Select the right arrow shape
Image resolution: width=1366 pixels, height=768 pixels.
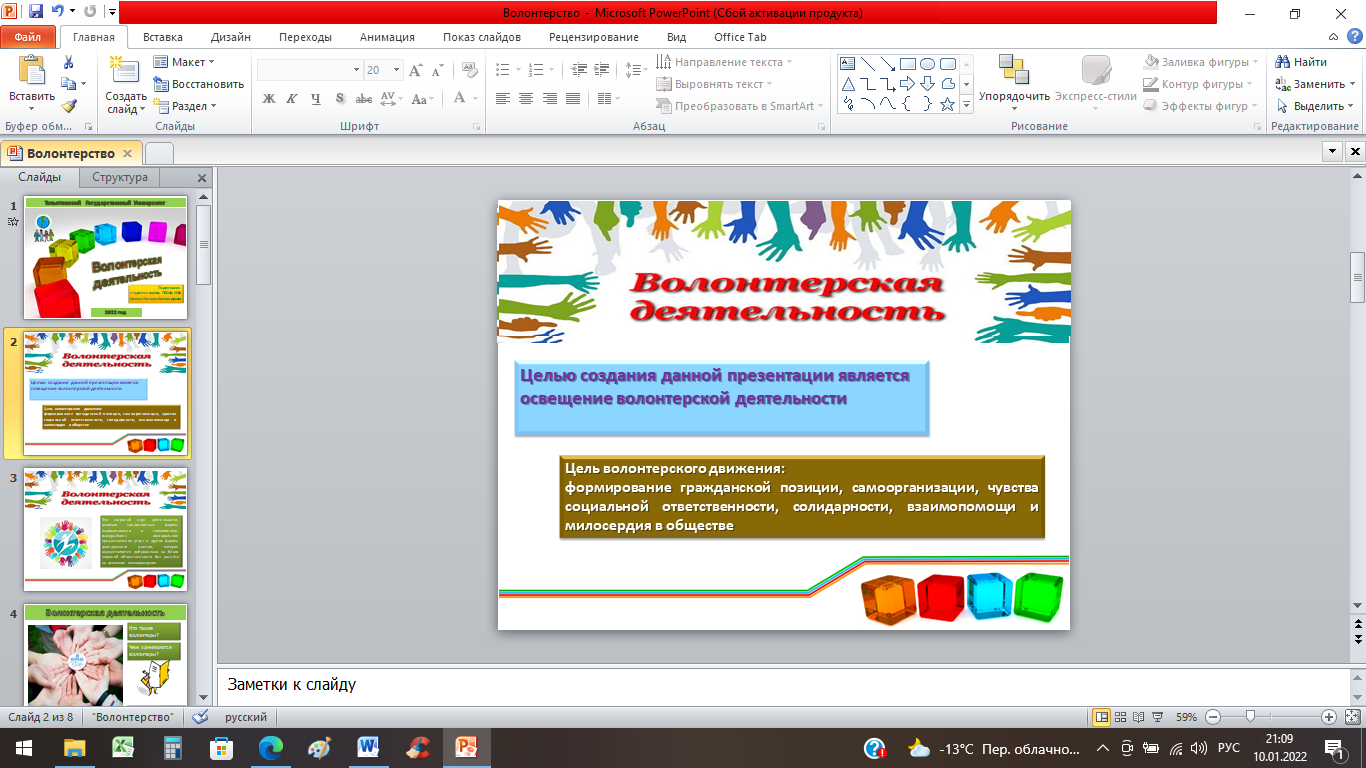click(x=907, y=83)
